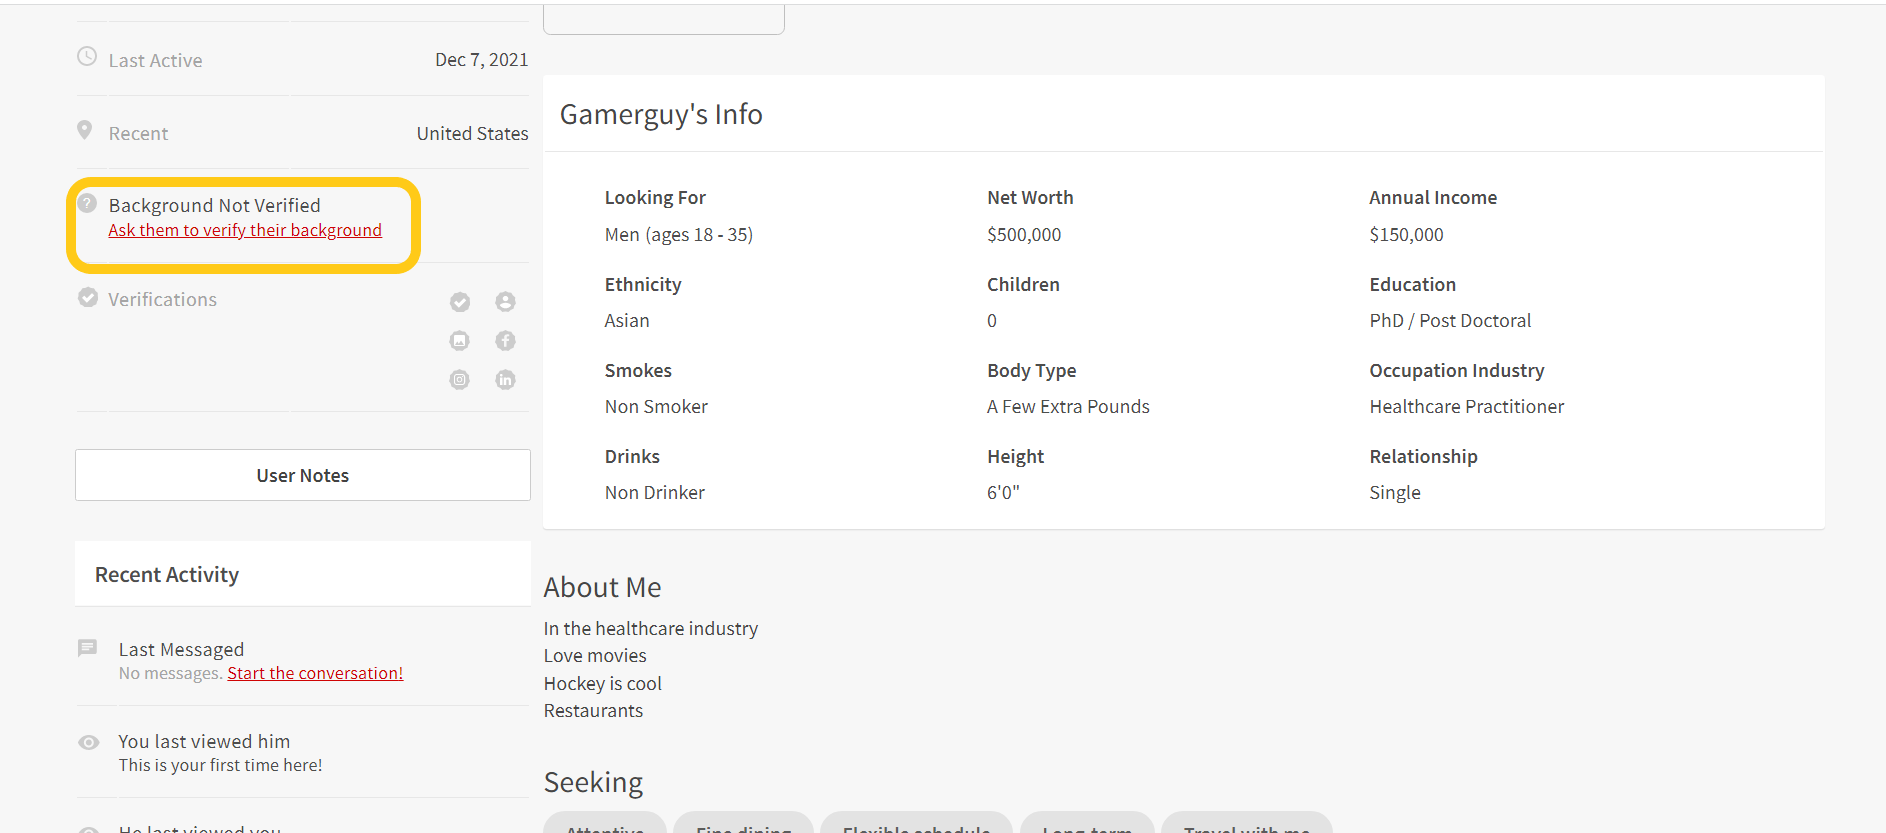Click the Love movies line in About Me
The width and height of the screenshot is (1886, 833).
pyautogui.click(x=595, y=655)
